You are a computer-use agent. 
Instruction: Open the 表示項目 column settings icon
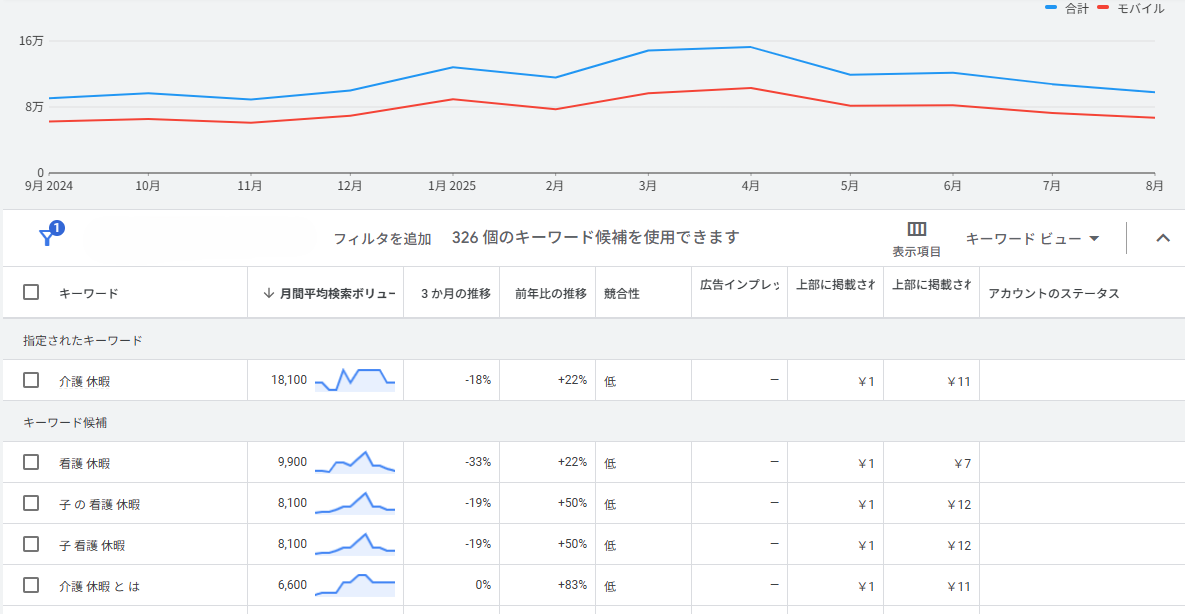(x=917, y=229)
